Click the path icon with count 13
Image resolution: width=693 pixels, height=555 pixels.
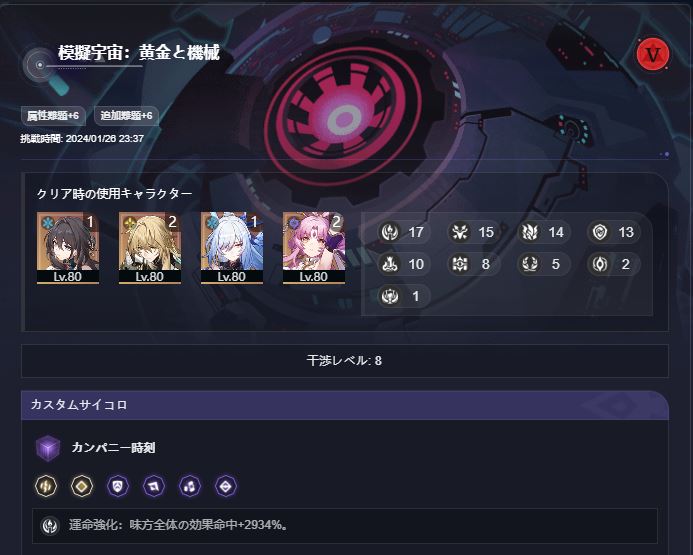pos(600,232)
